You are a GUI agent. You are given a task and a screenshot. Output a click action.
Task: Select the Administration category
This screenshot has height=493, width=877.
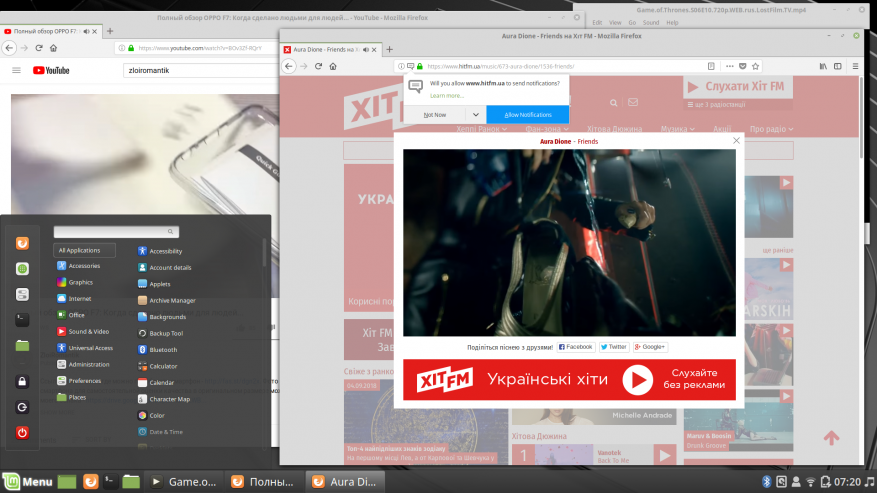[x=83, y=364]
